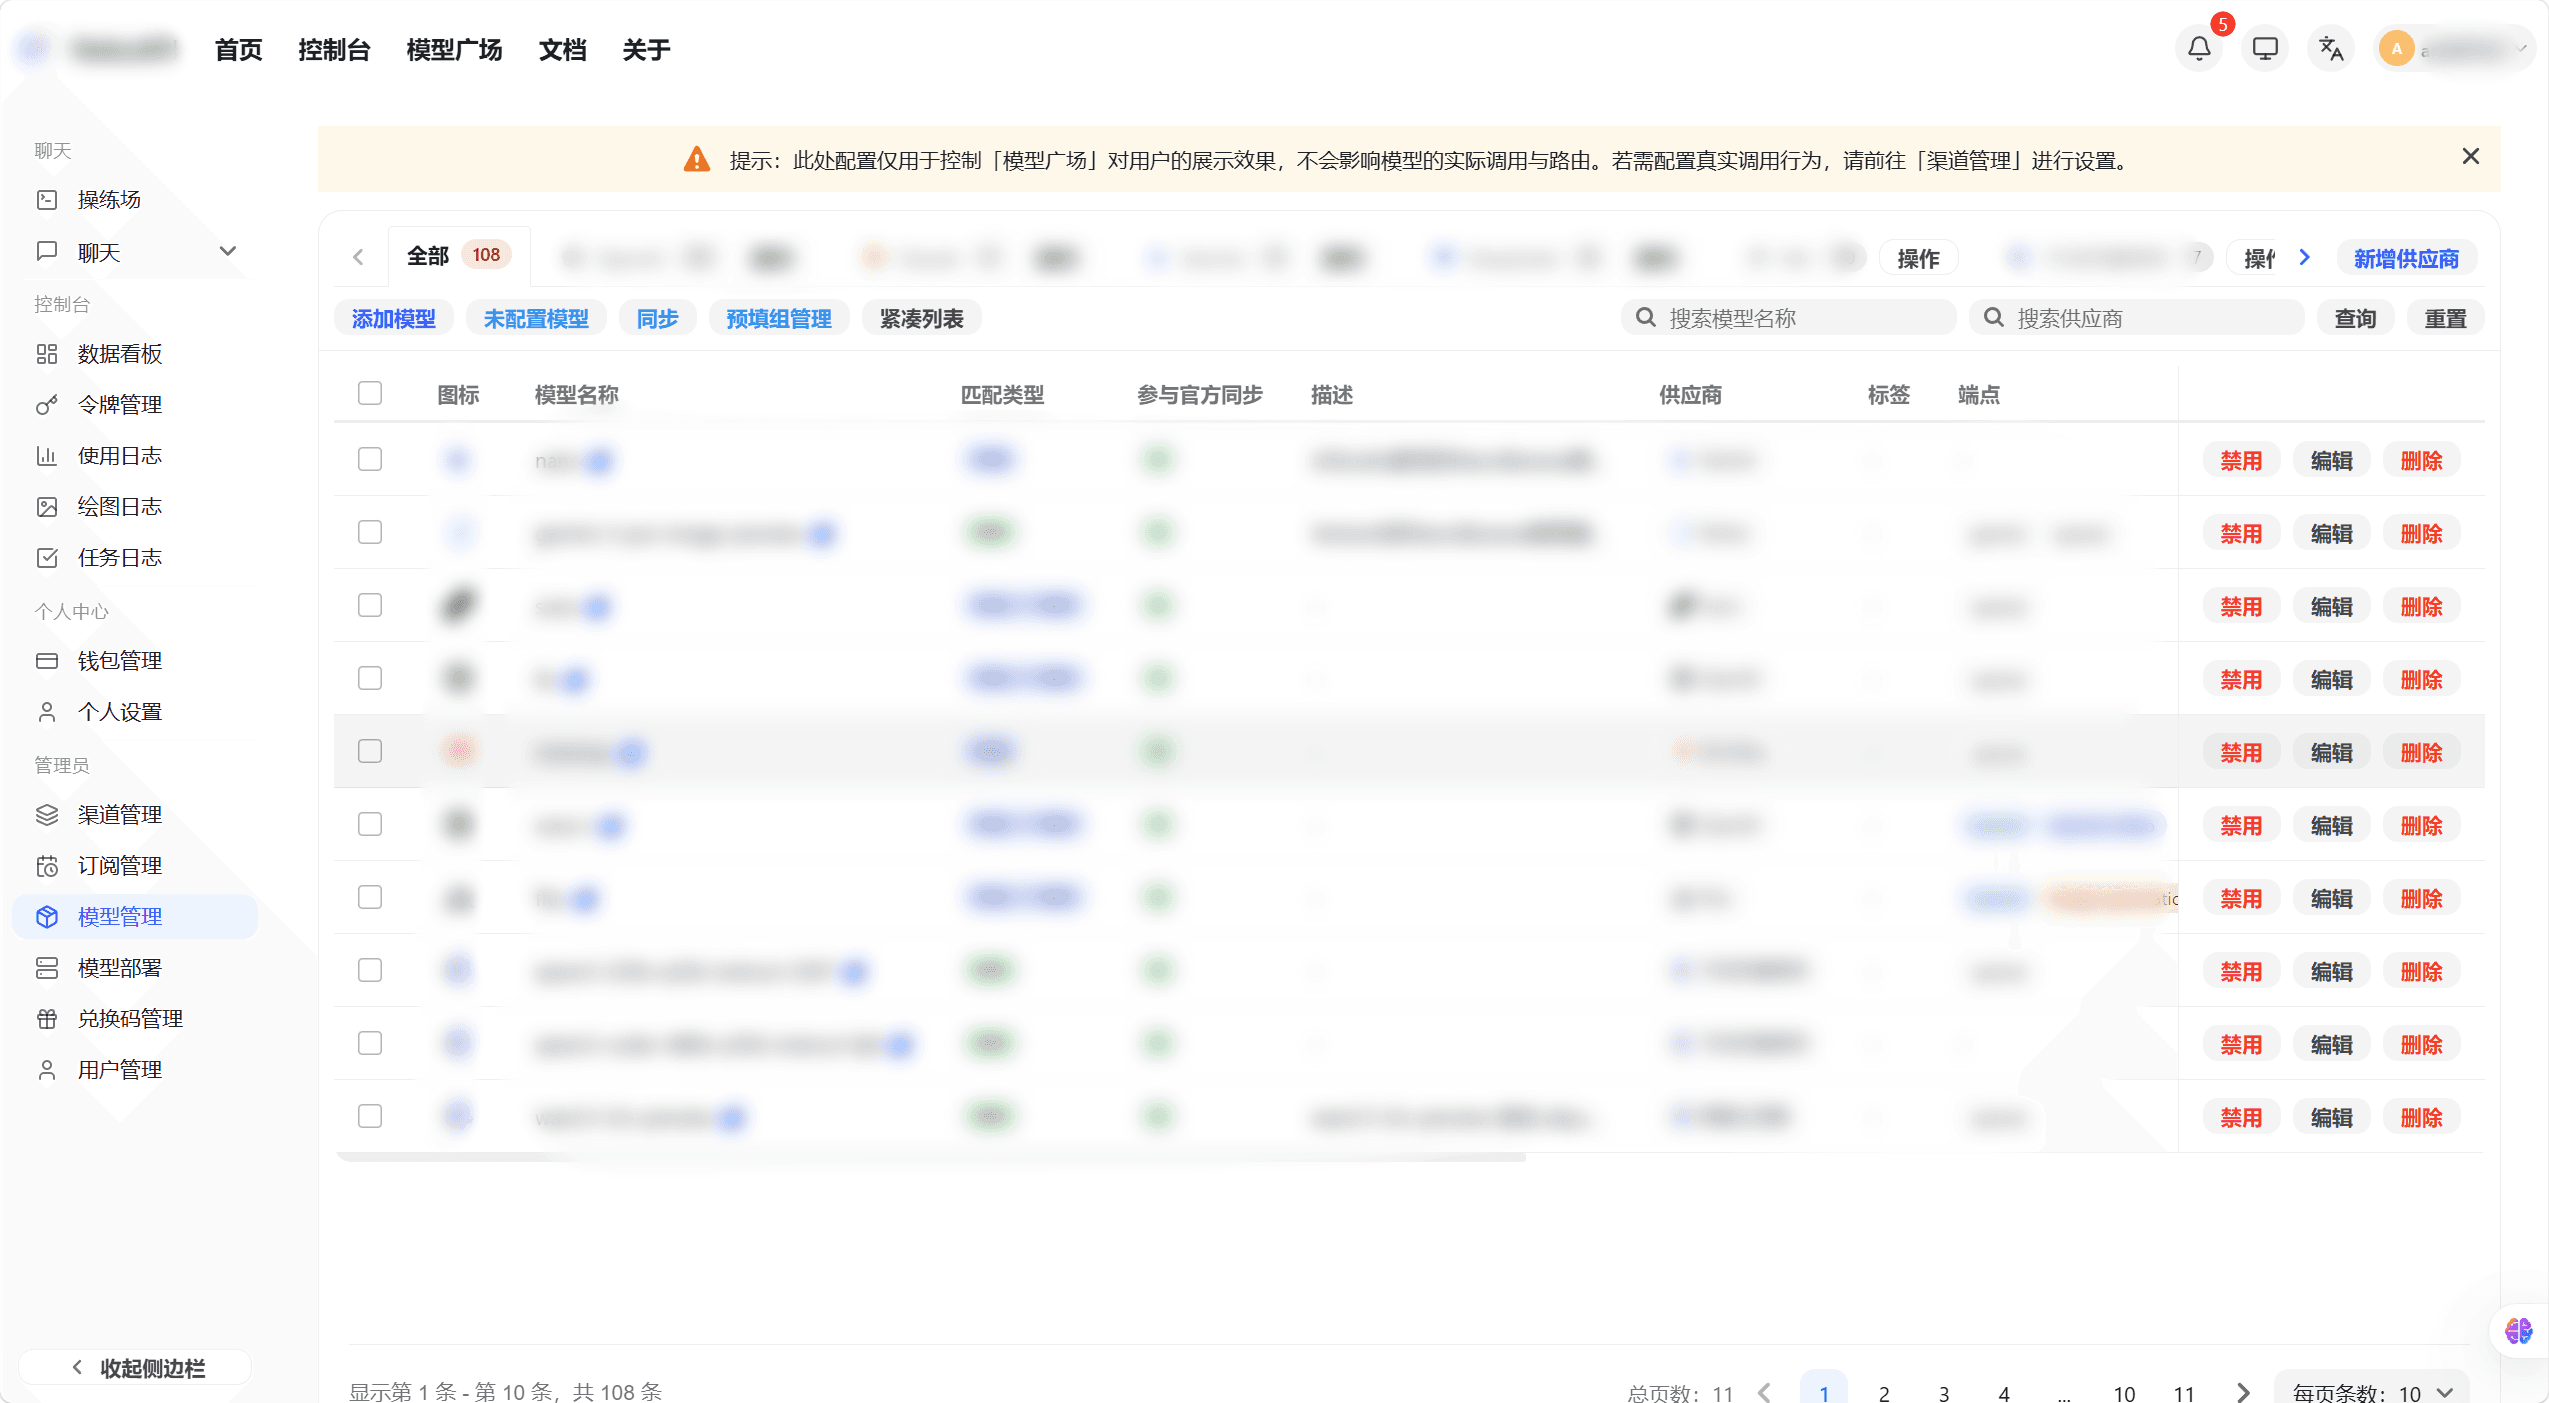Open 令牌管理 from the sidebar
Viewport: 2549px width, 1403px height.
pyautogui.click(x=120, y=404)
